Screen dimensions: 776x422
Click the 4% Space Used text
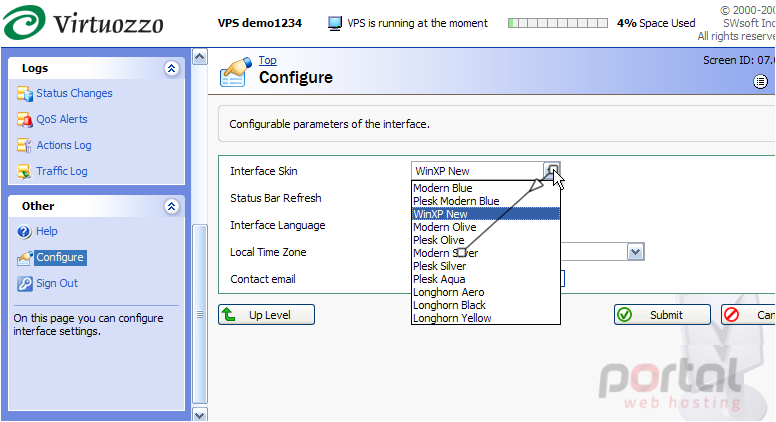tap(656, 23)
